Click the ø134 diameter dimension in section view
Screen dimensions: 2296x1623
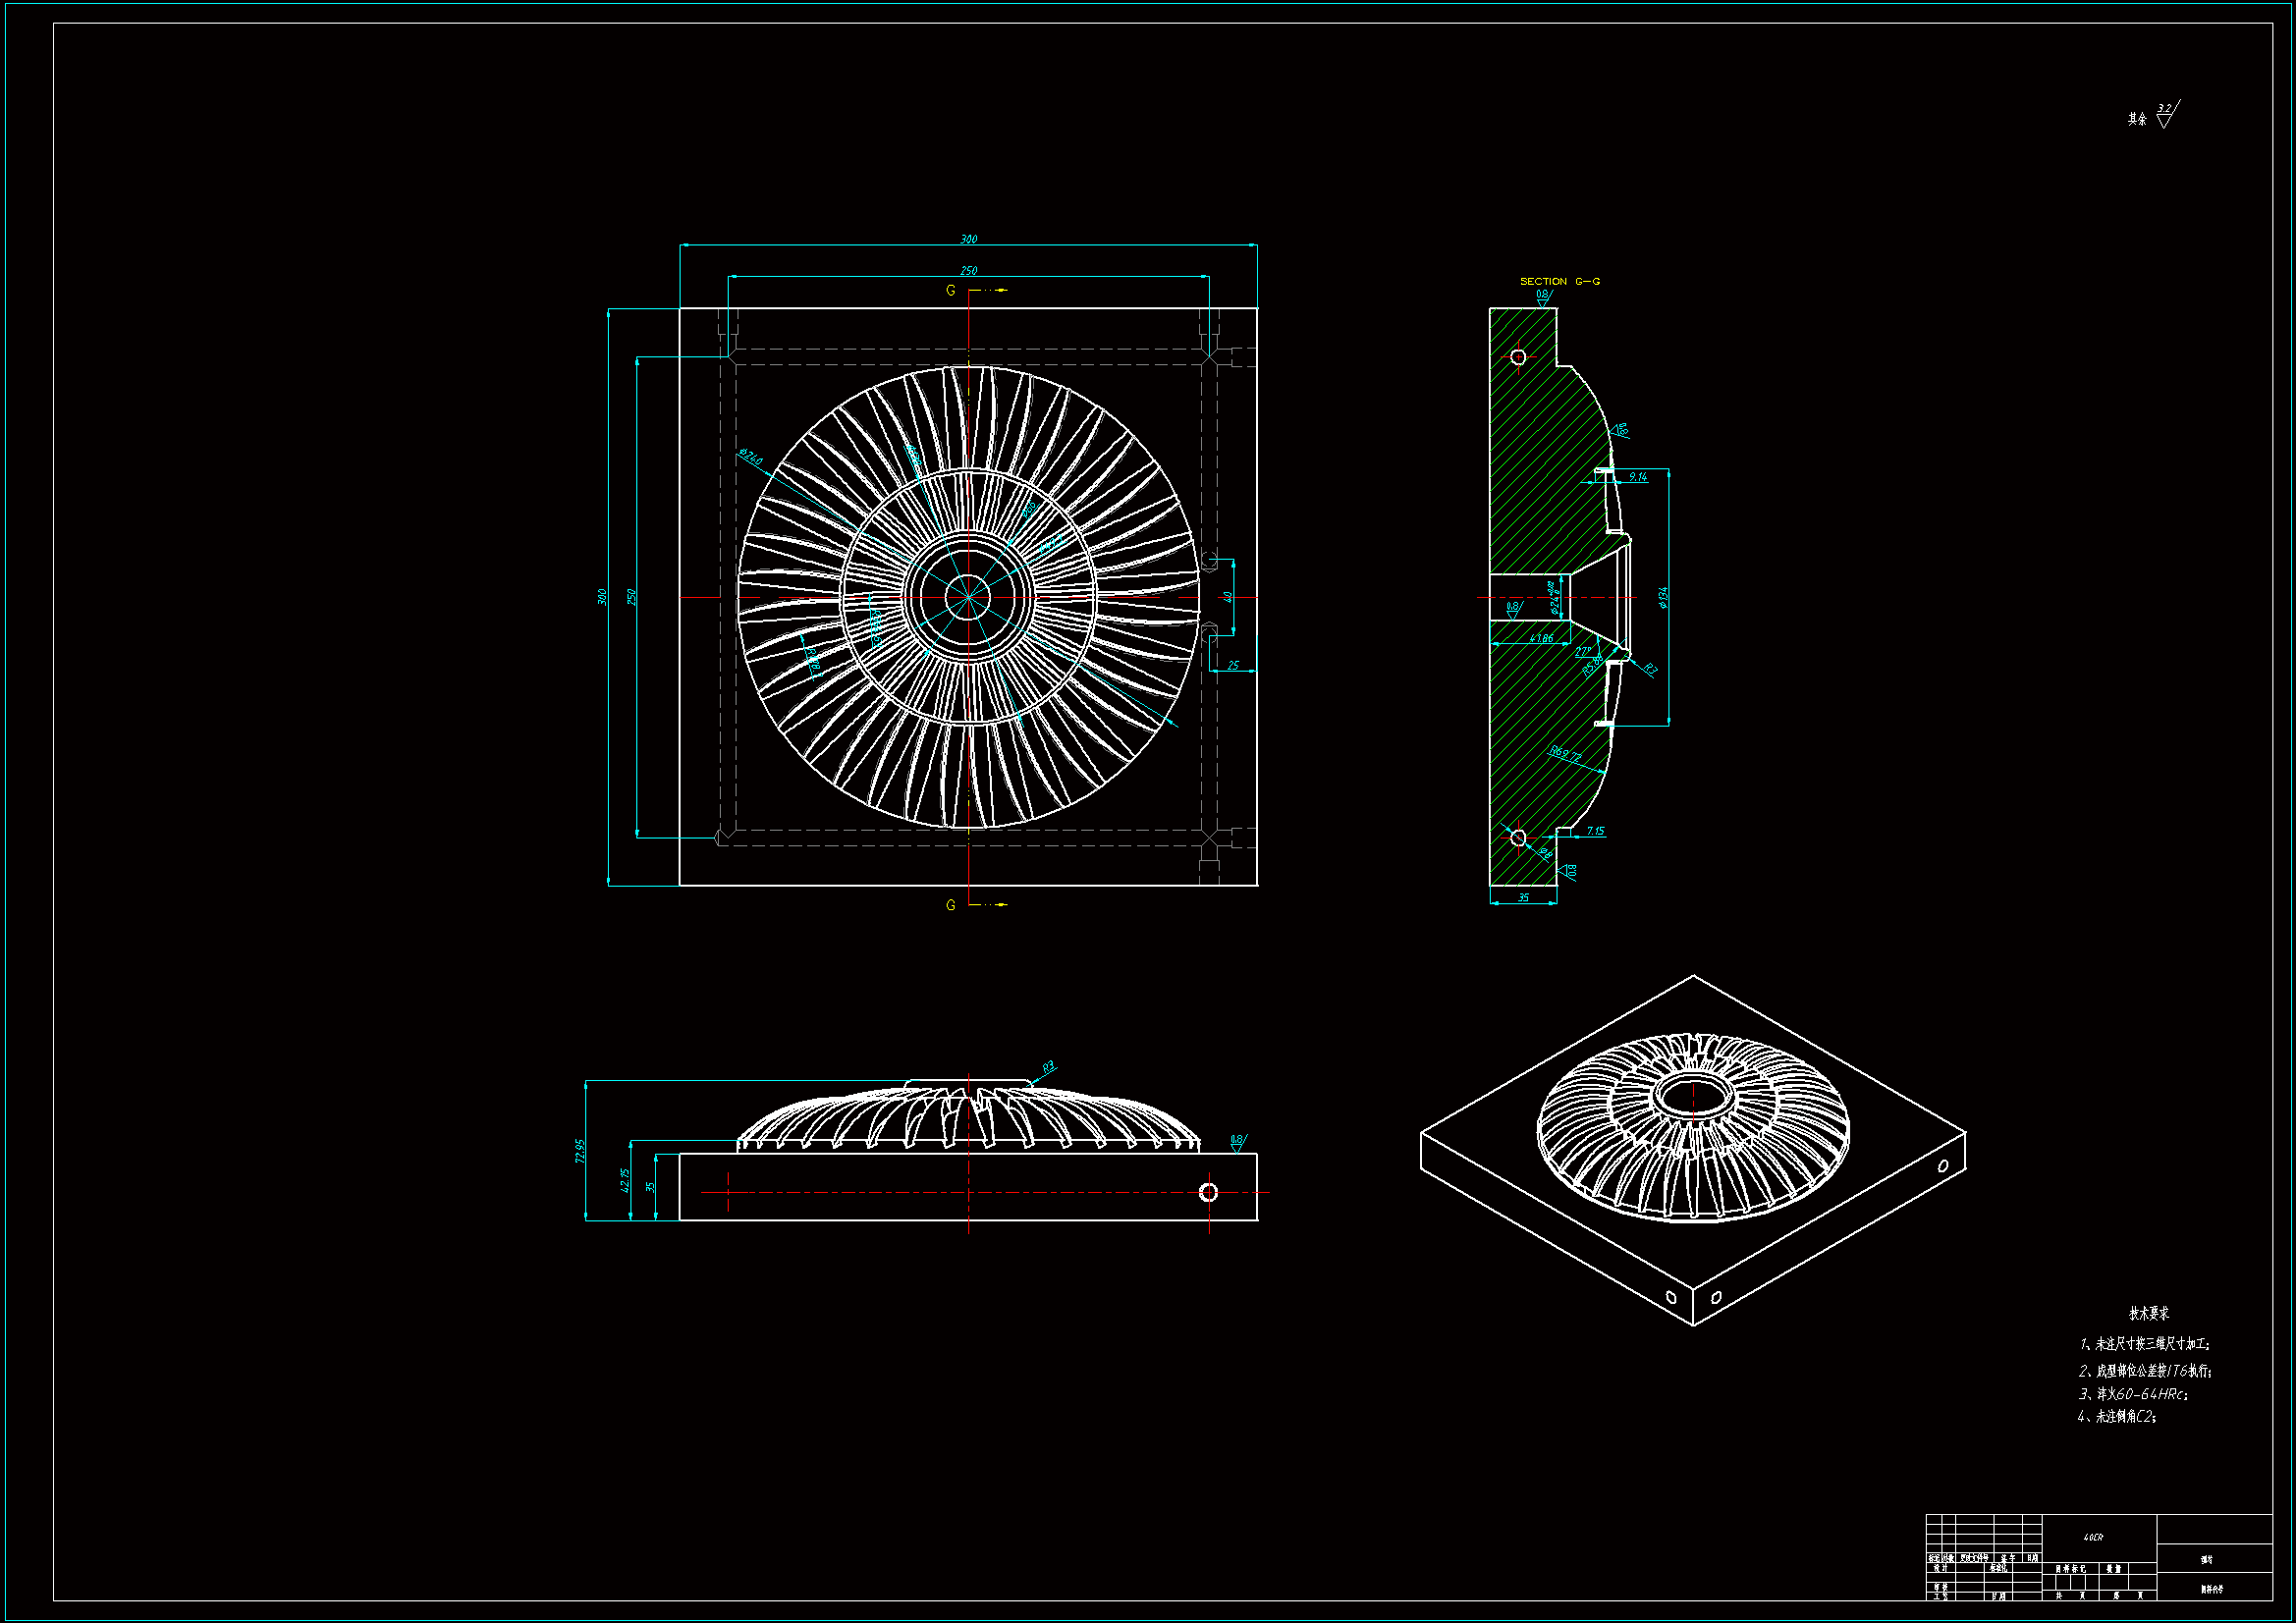point(1663,597)
